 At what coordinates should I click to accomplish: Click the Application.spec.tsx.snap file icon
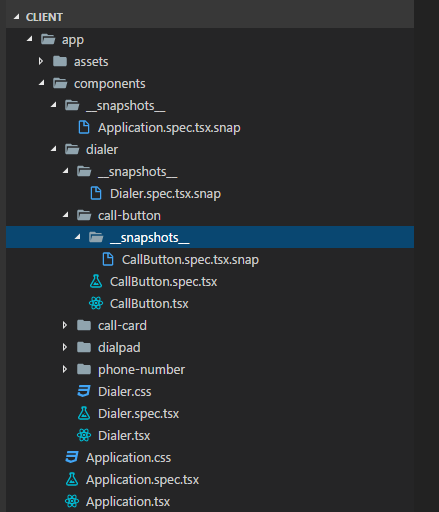coord(84,127)
